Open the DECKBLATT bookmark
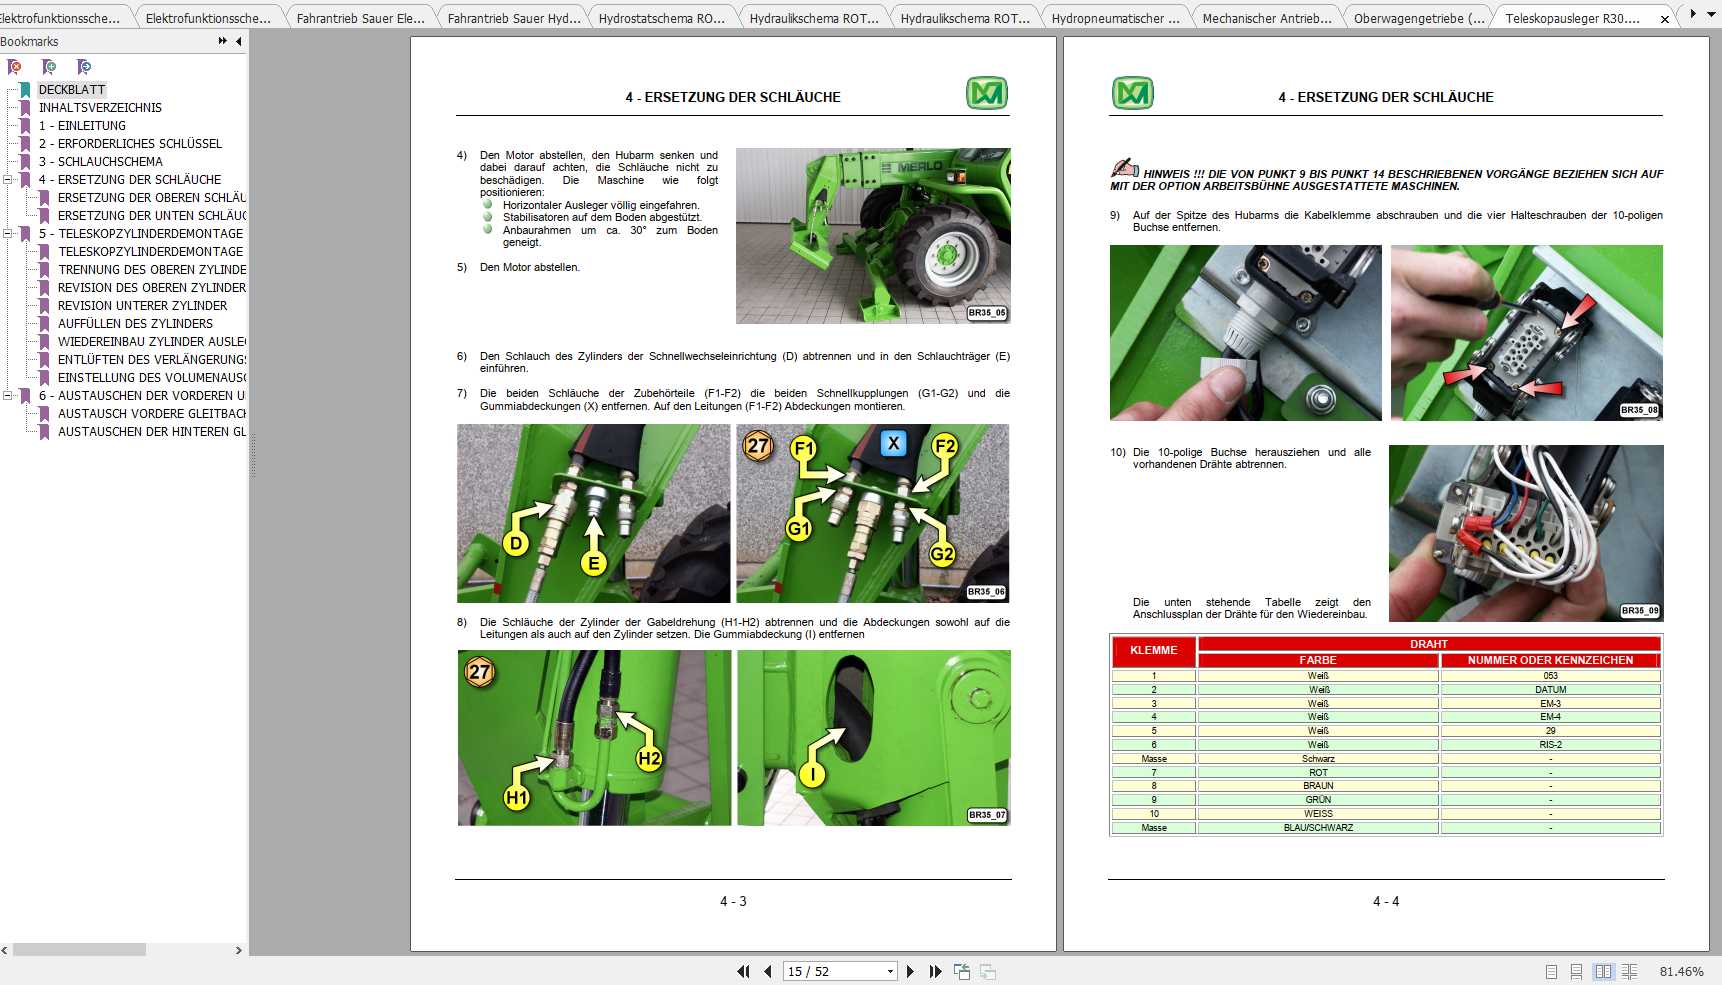 coord(72,90)
